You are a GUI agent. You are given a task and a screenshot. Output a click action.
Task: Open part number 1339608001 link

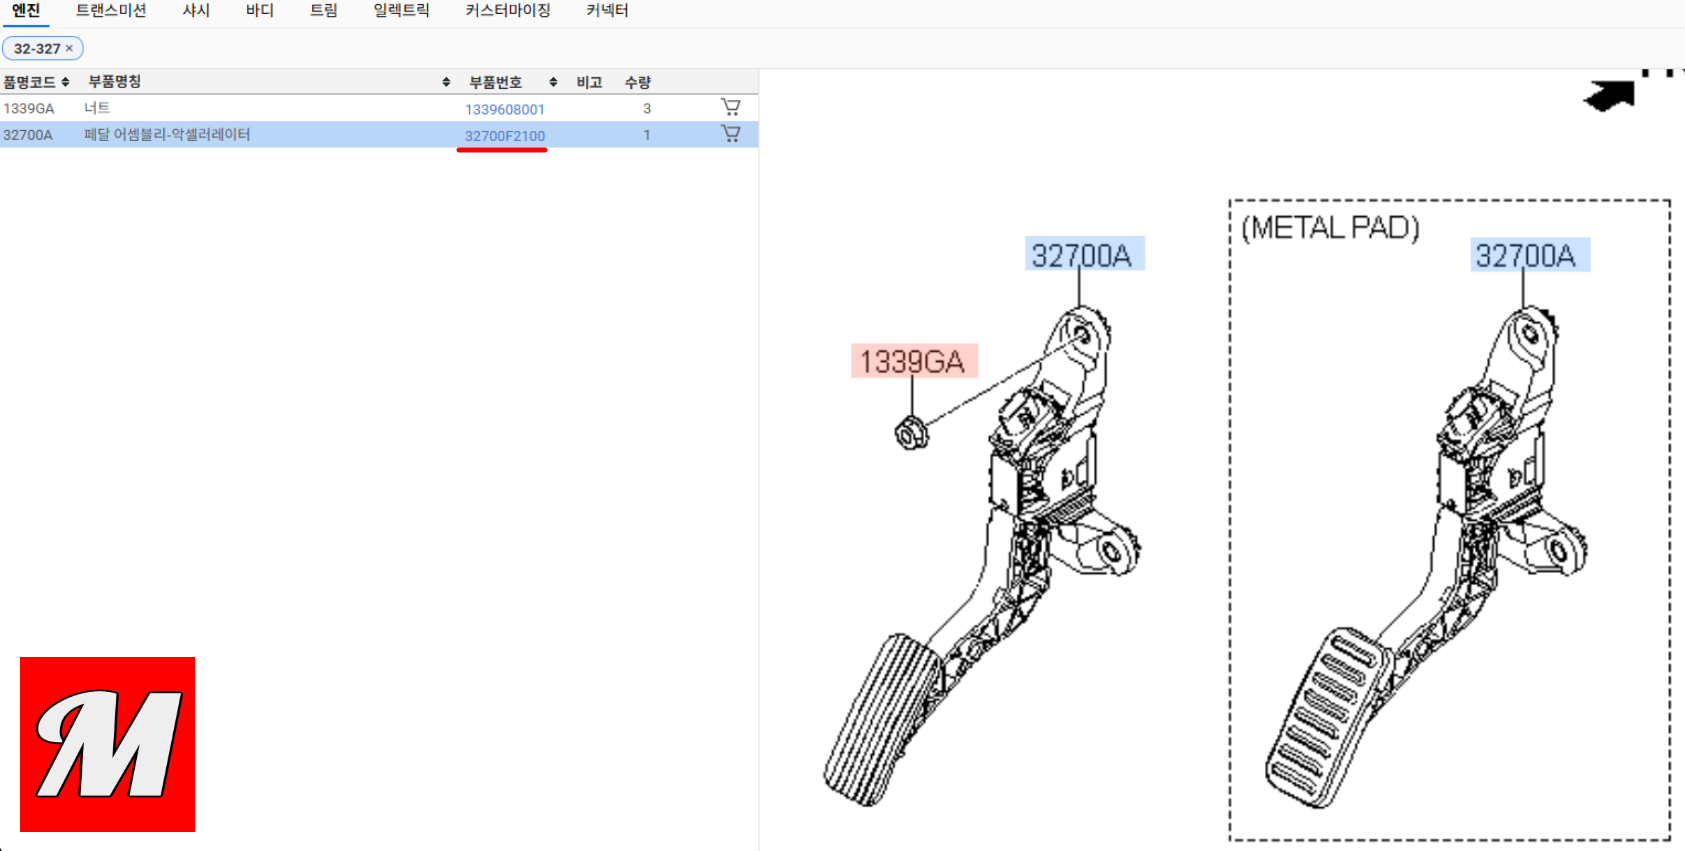coord(505,109)
